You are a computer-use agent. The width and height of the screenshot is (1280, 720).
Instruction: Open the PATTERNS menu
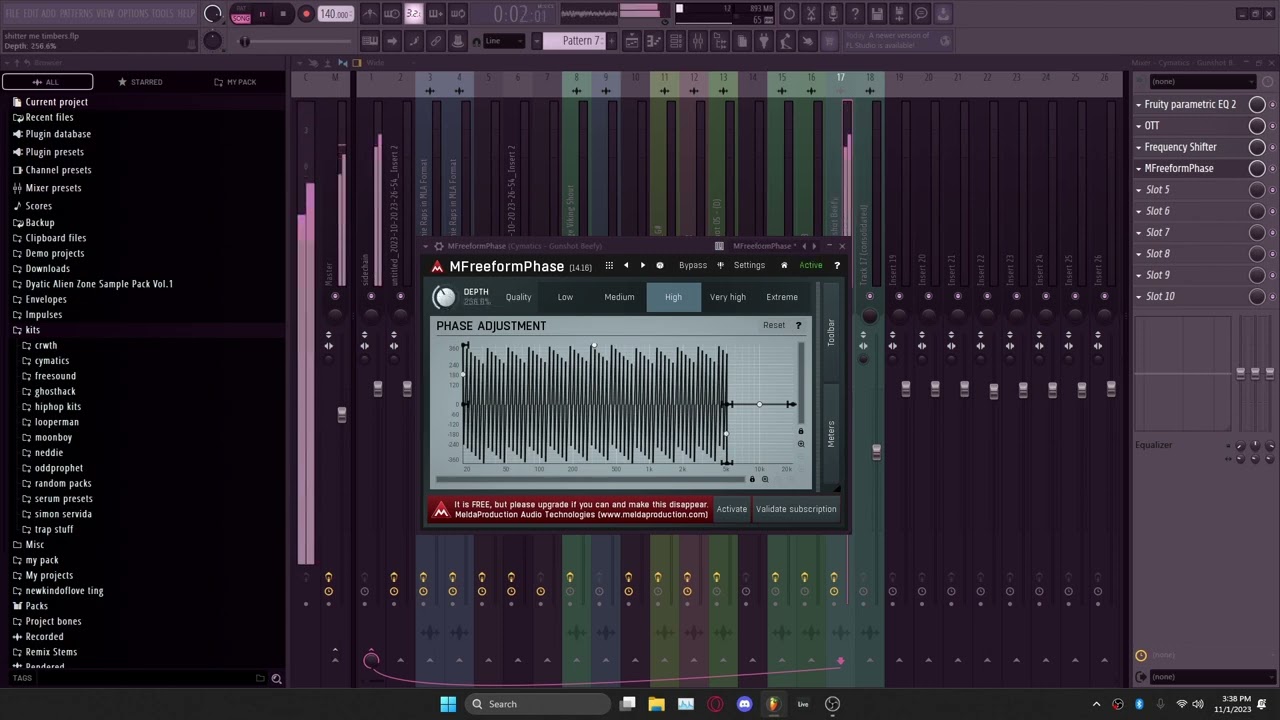click(x=76, y=14)
